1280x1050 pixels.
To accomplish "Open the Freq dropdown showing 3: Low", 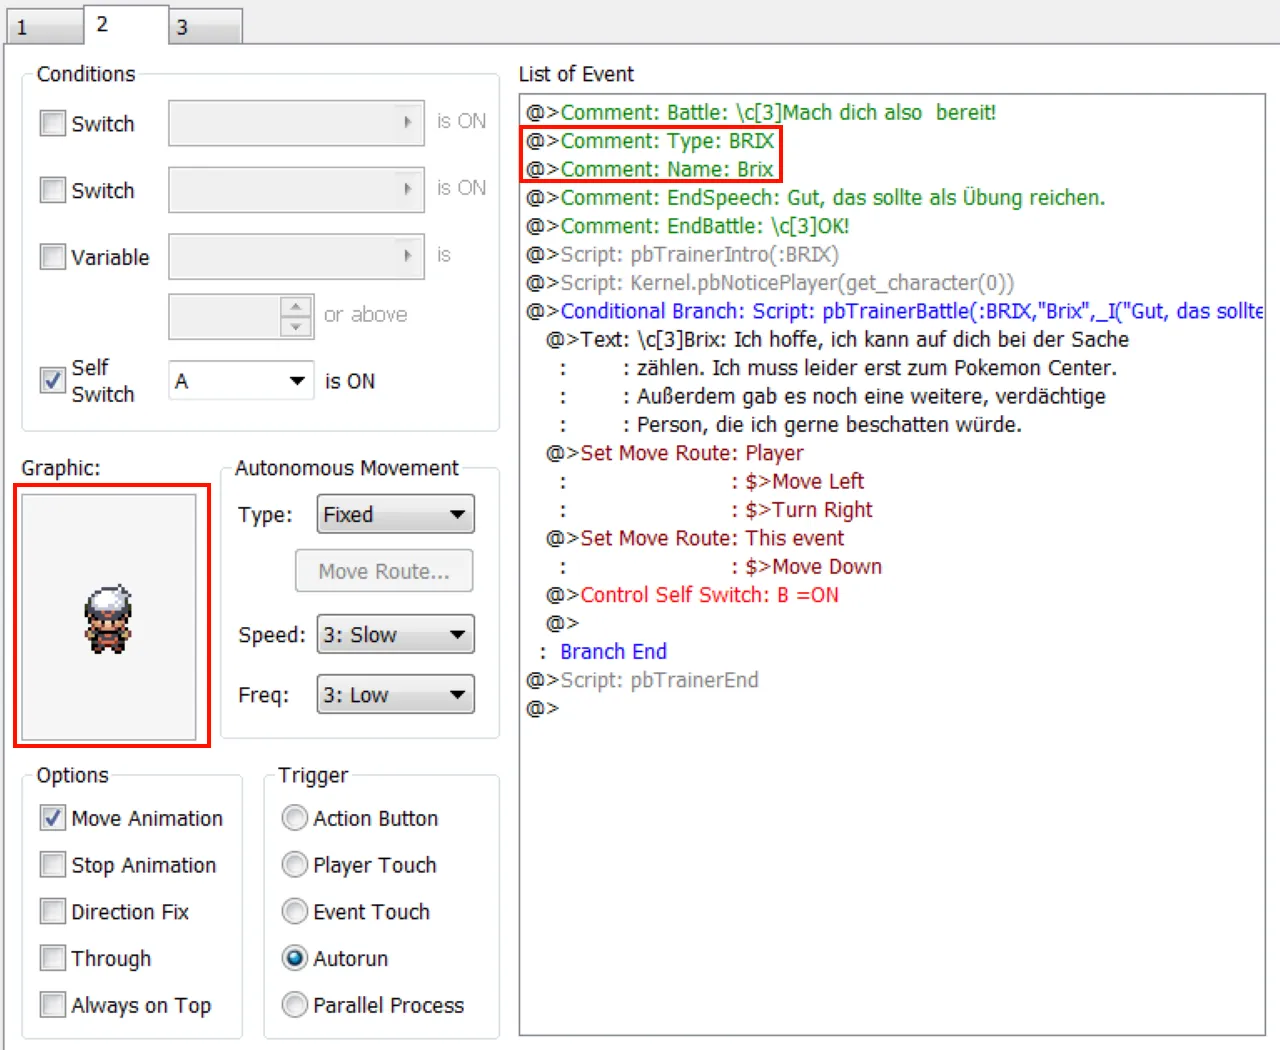I will 395,694.
